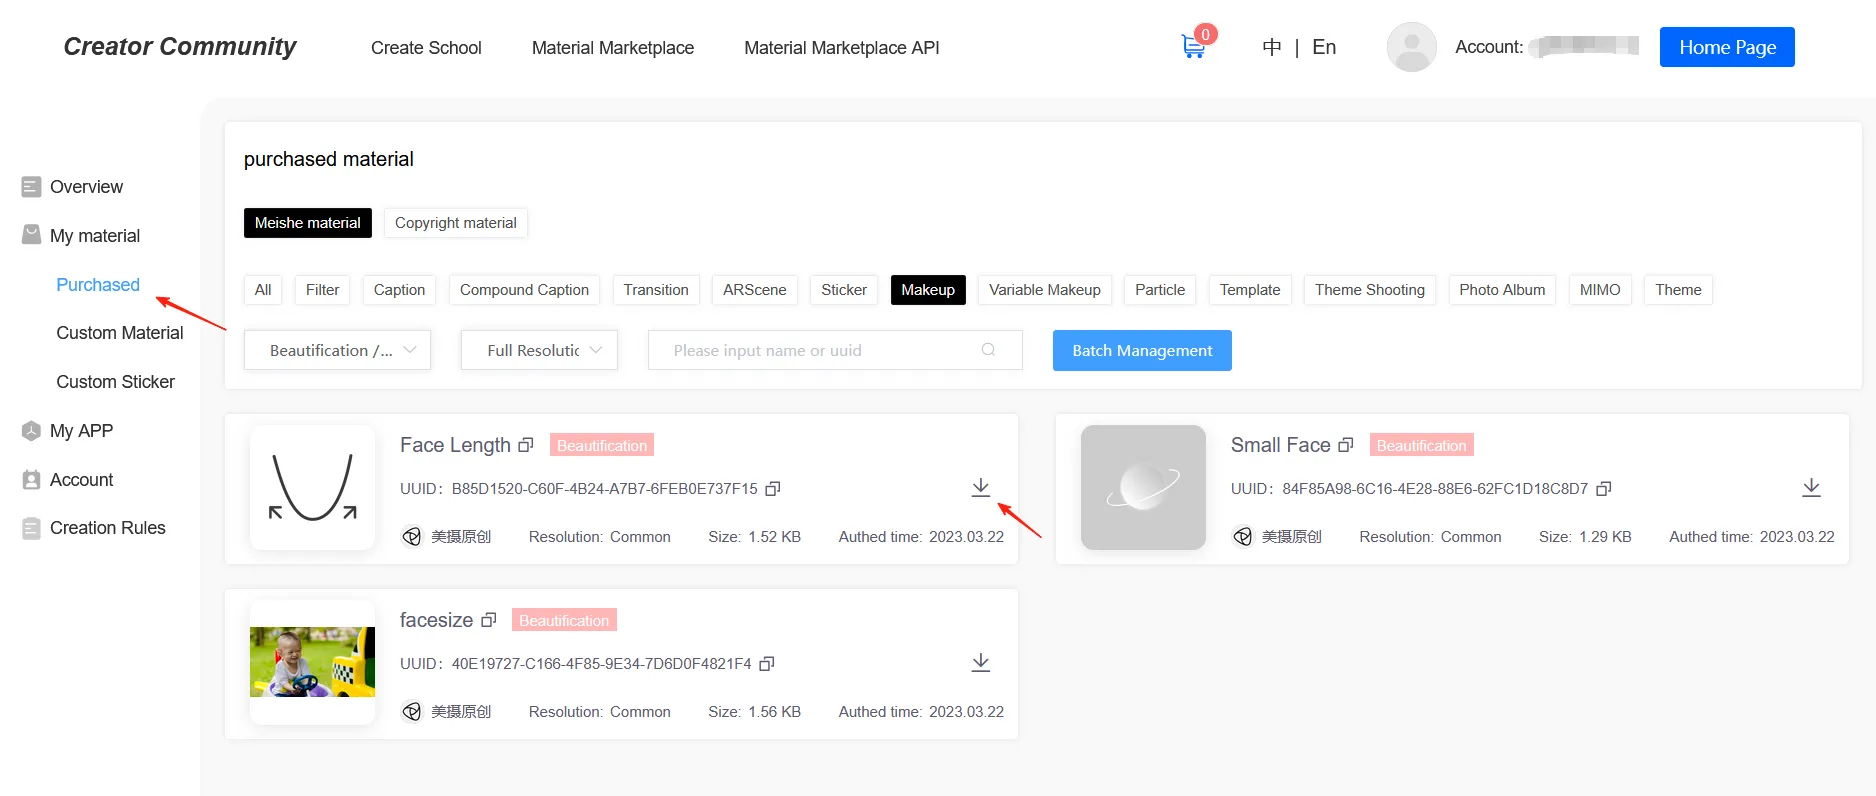Download the Small Face material
Viewport: 1876px width, 796px height.
click(1810, 487)
